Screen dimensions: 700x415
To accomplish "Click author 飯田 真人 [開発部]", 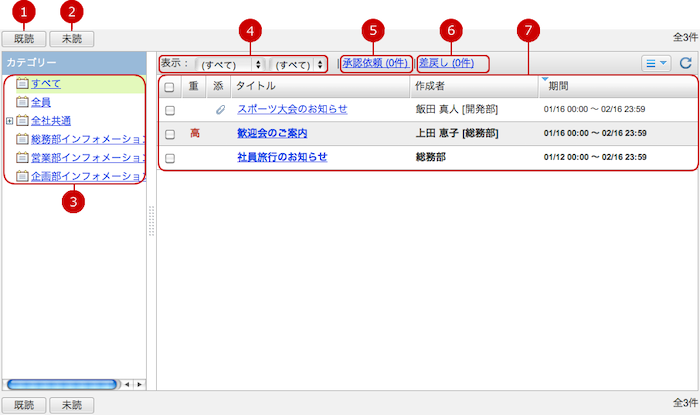I will tap(457, 109).
